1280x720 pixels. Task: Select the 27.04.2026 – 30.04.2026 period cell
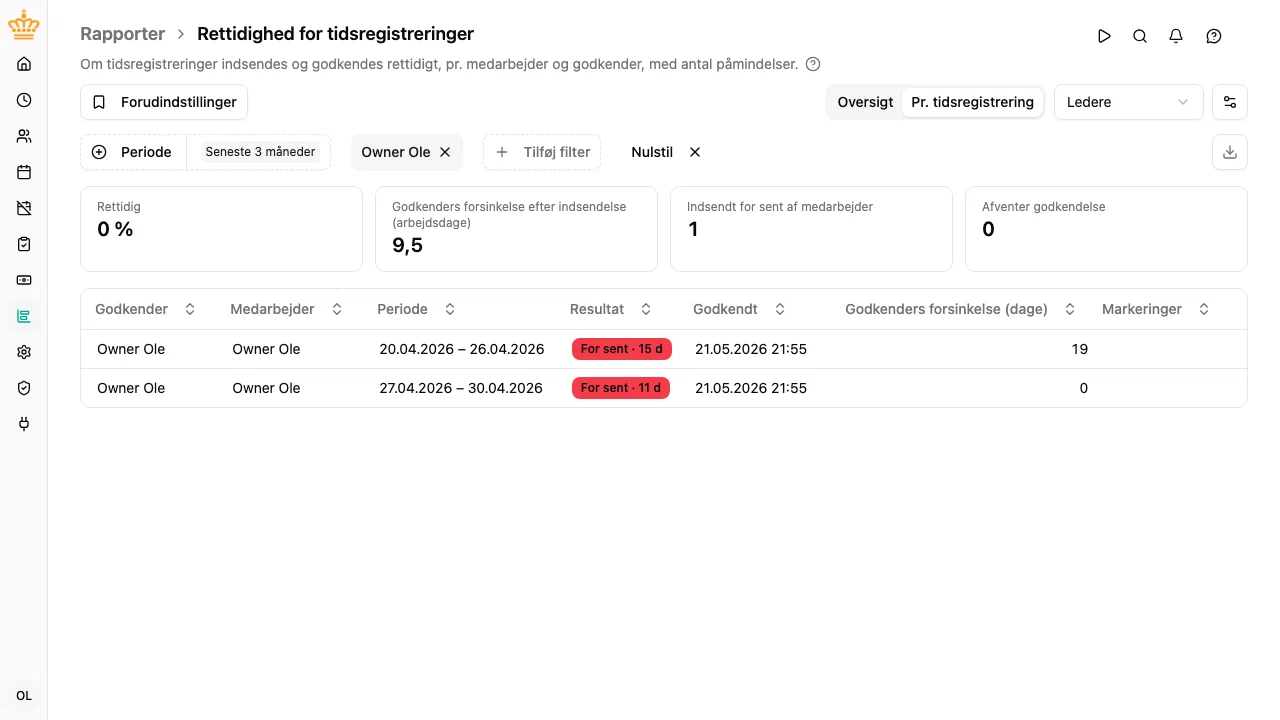tap(461, 388)
